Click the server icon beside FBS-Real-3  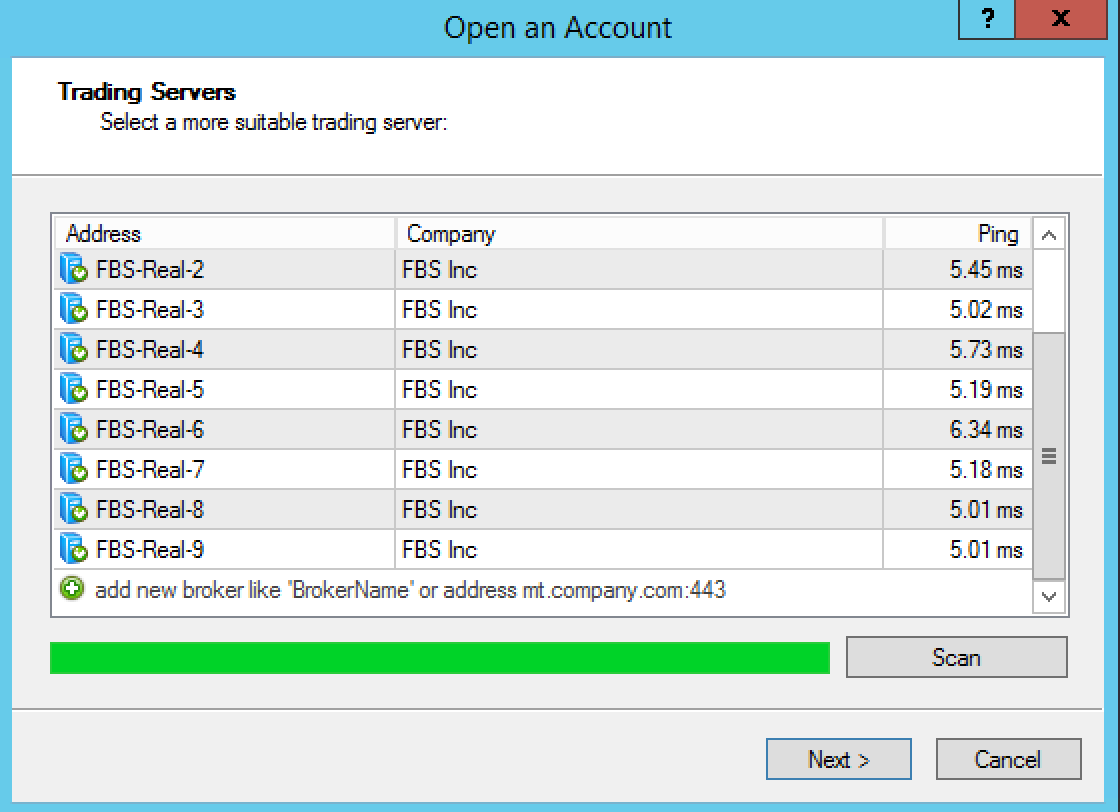coord(74,309)
